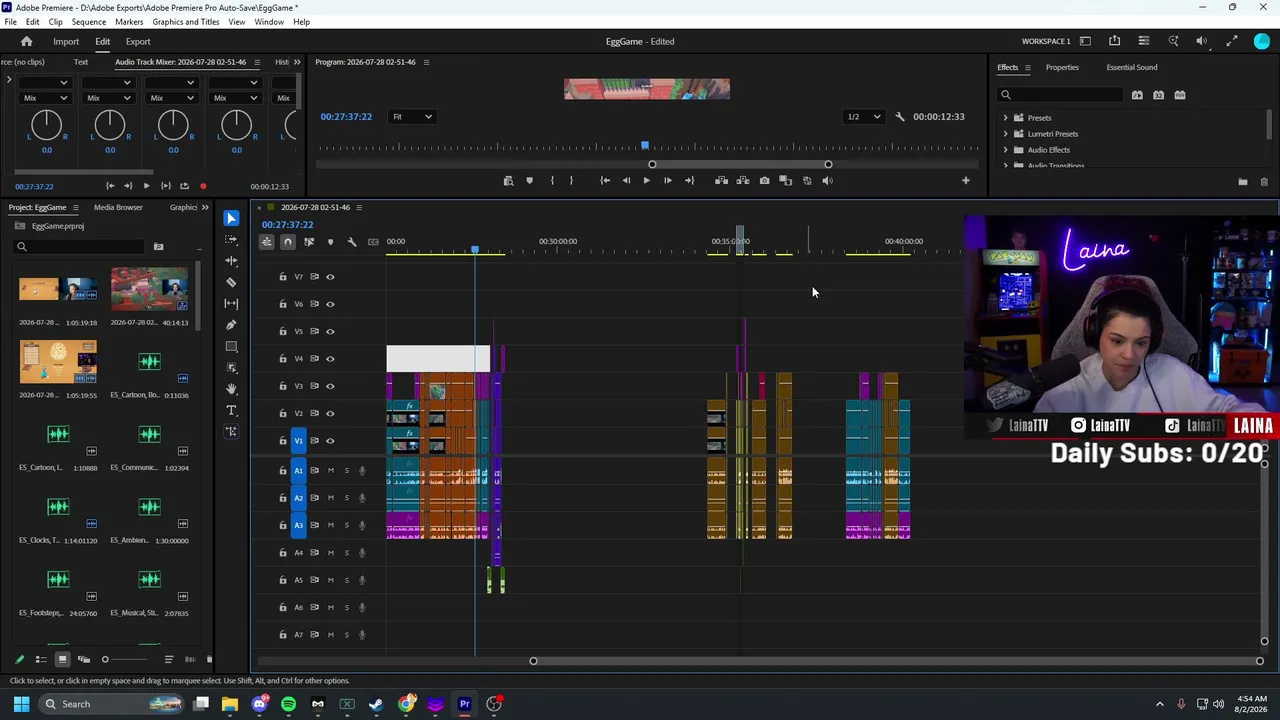Click record button in Audio Track Mixer
This screenshot has width=1280, height=720.
point(203,186)
